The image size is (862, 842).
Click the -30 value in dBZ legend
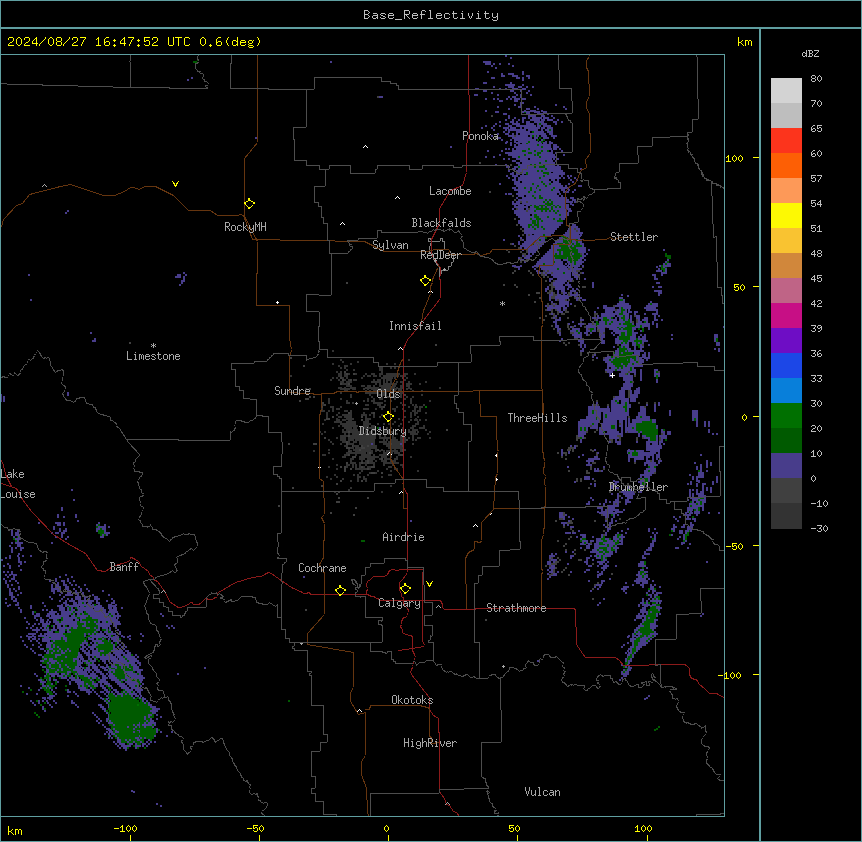pos(820,528)
